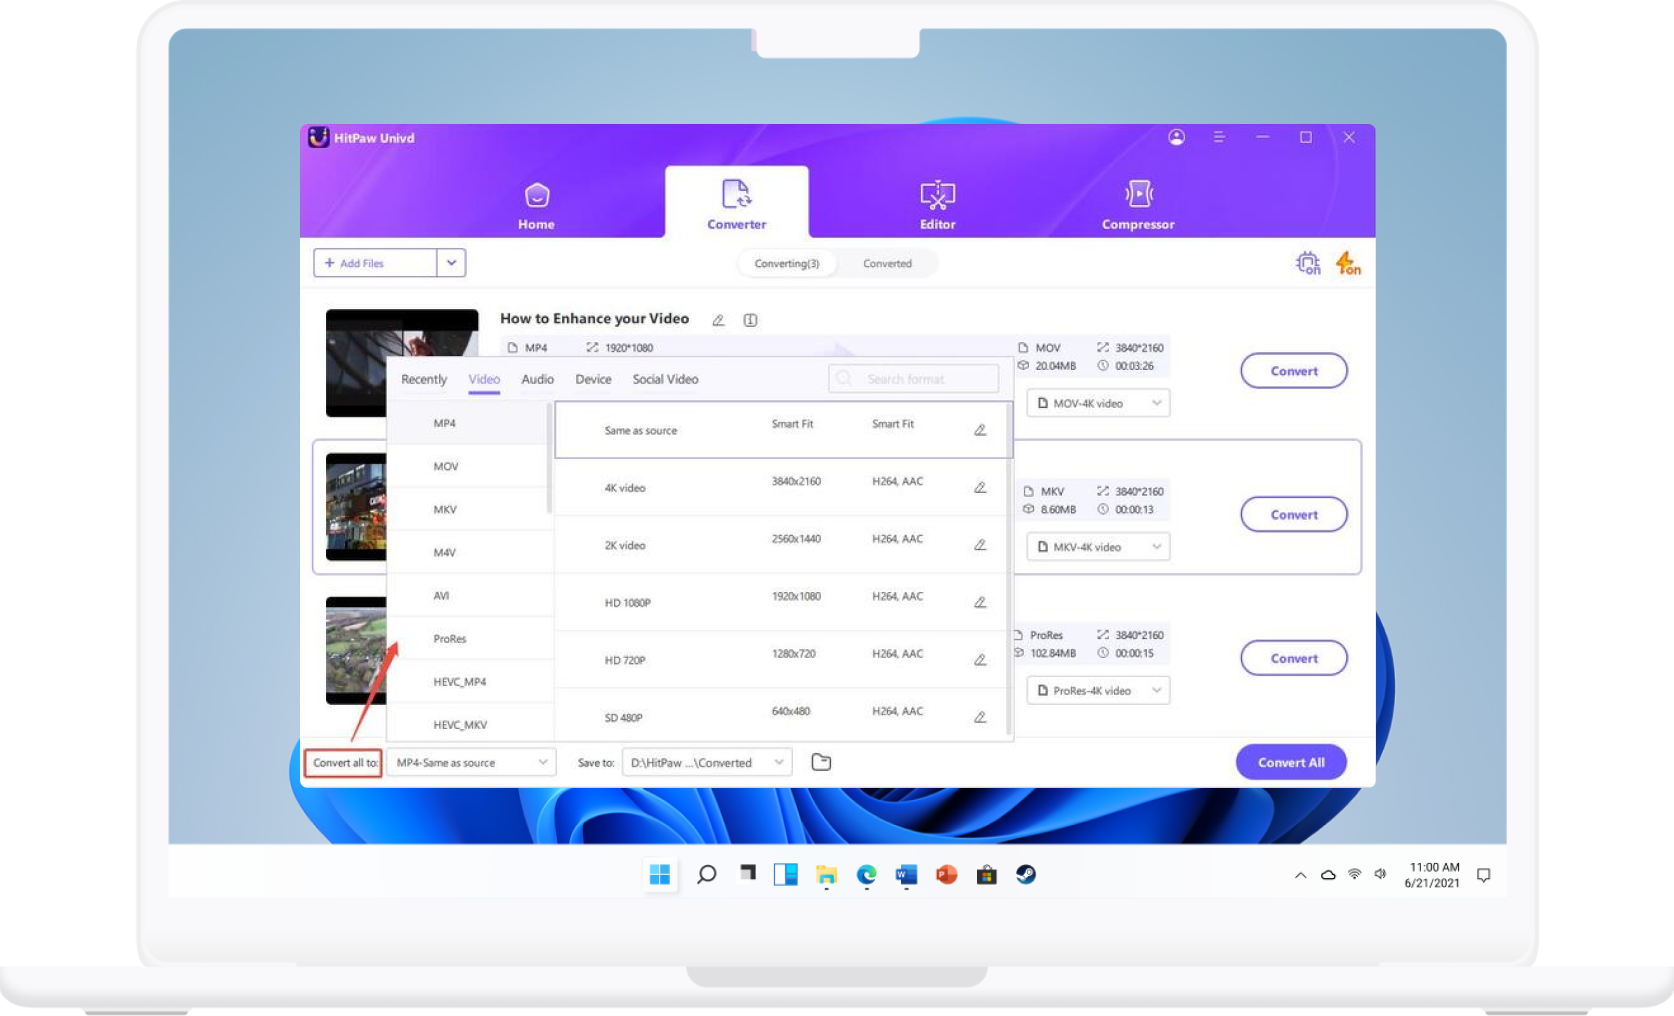Open the output folder icon next to Save to

[820, 762]
